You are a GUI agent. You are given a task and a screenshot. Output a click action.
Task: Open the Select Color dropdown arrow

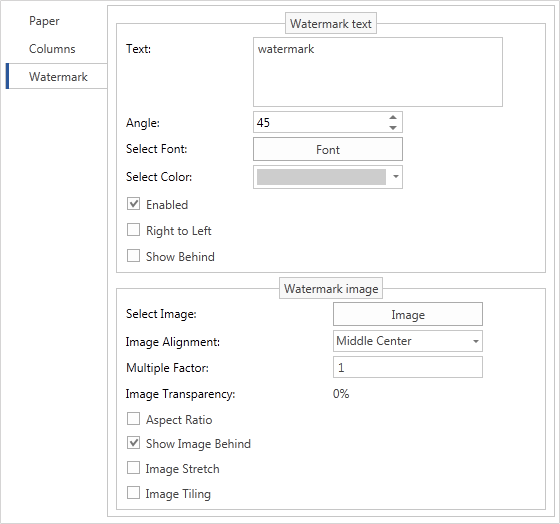[395, 176]
